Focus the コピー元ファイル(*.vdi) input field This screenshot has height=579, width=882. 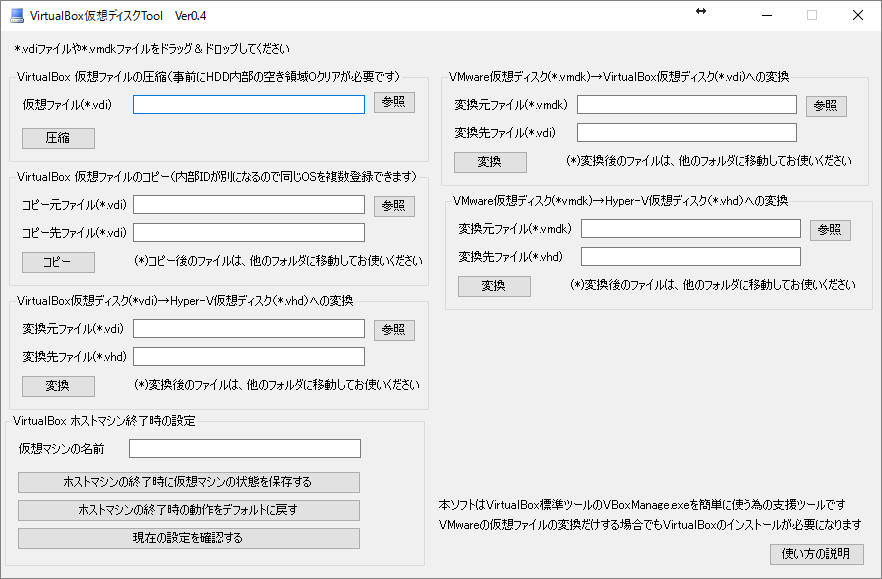click(x=249, y=204)
